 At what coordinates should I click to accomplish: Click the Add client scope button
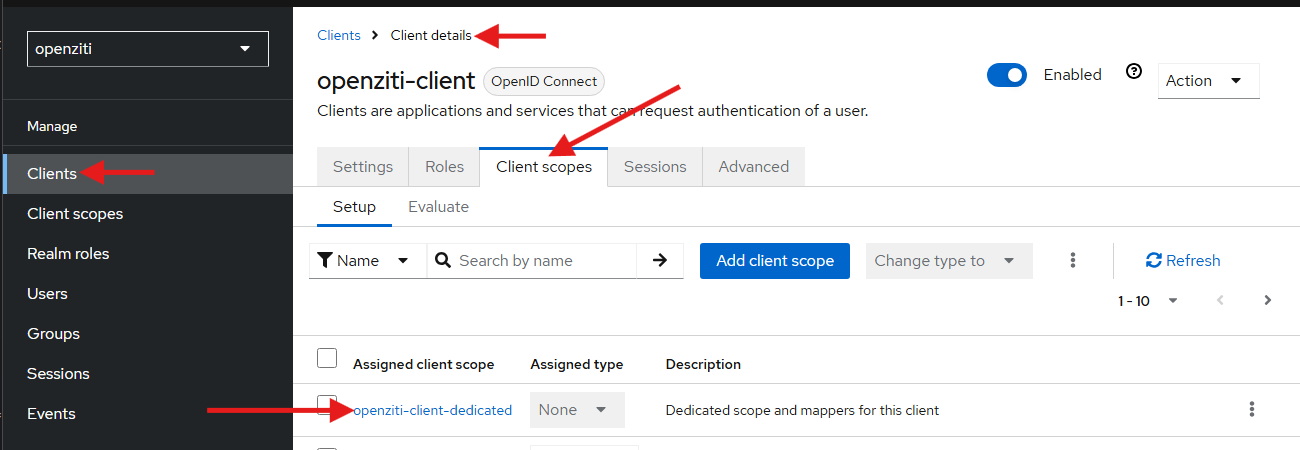[775, 260]
